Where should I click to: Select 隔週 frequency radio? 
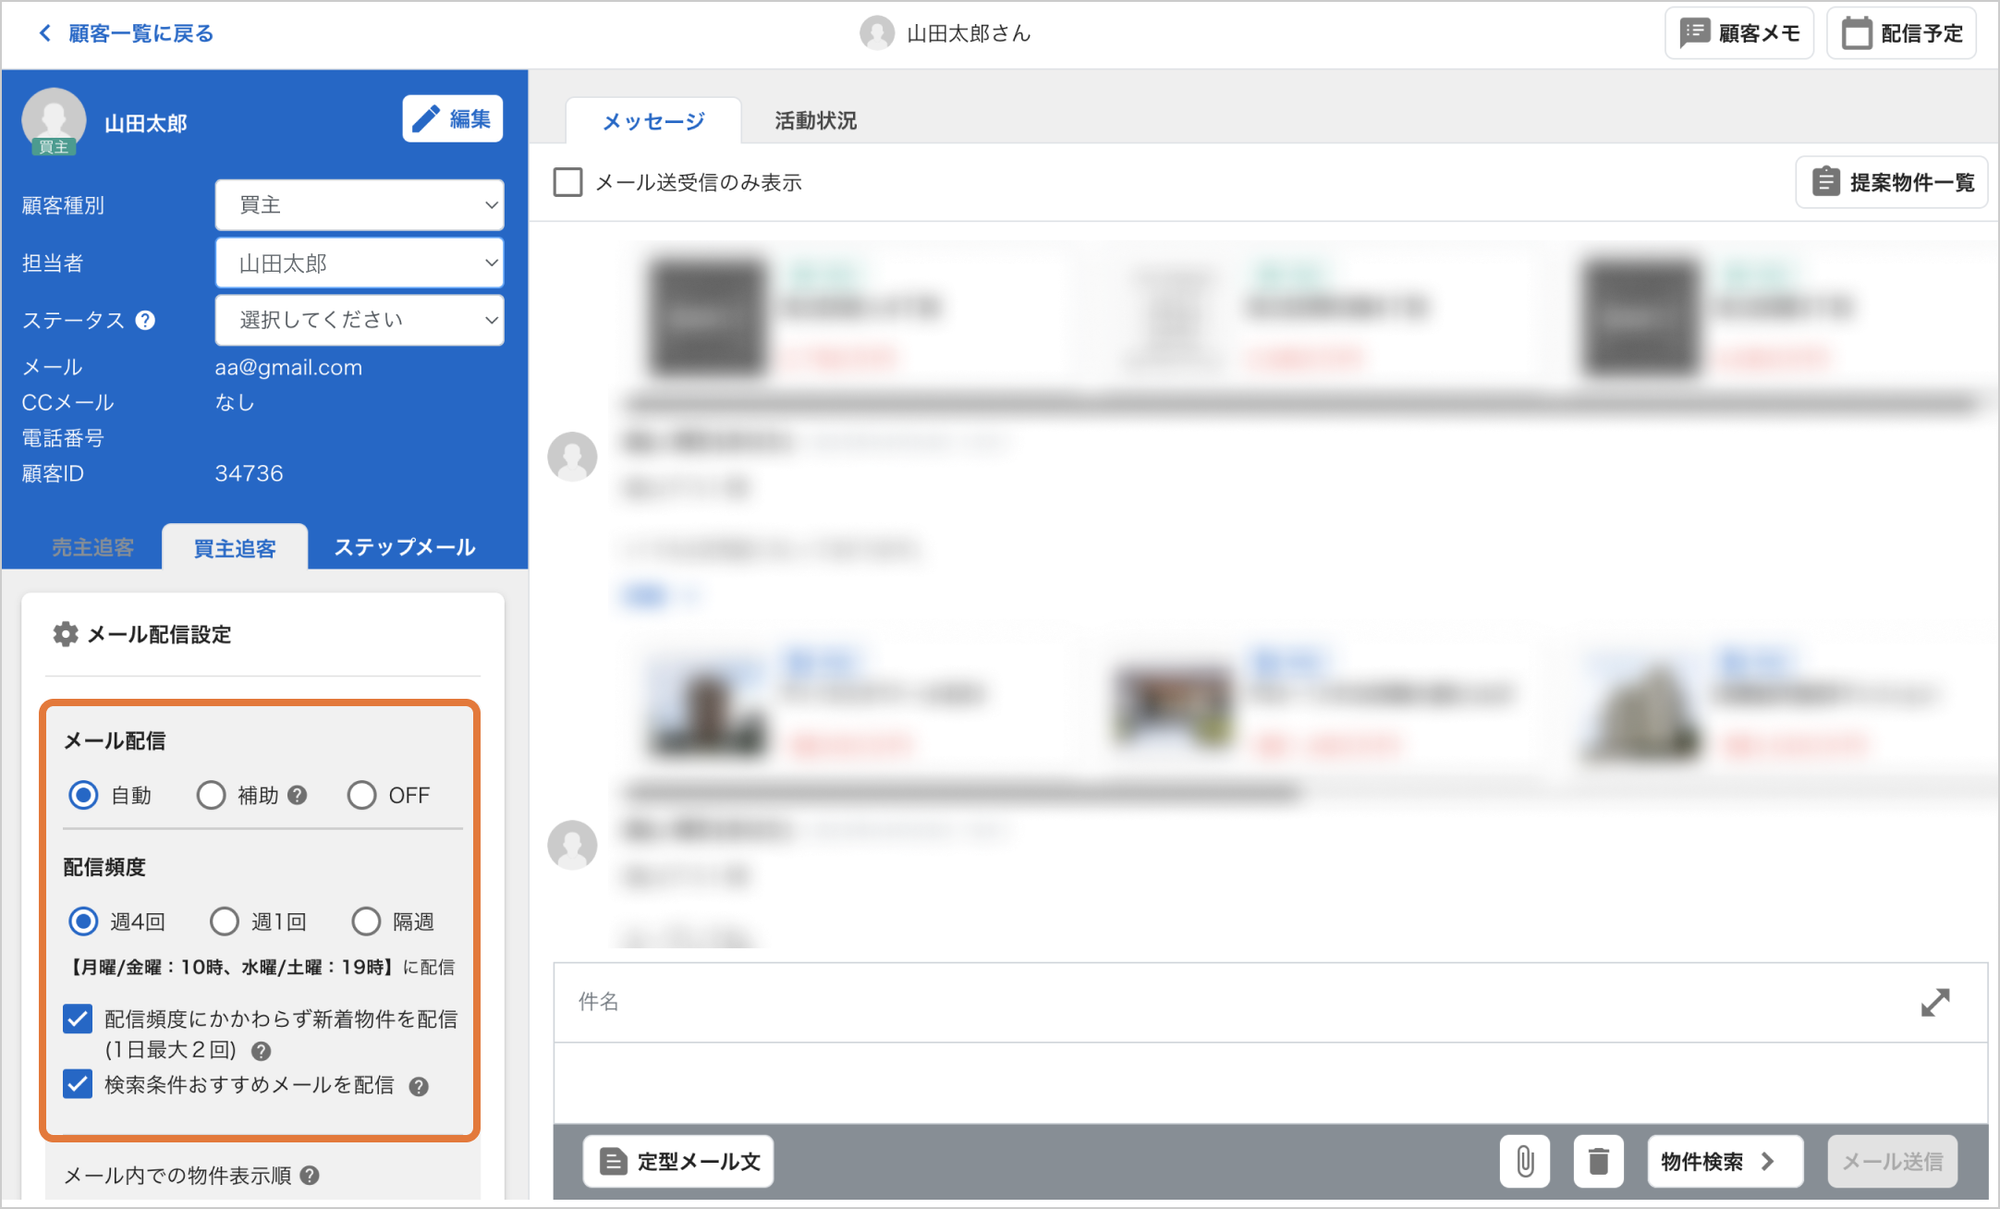point(366,921)
